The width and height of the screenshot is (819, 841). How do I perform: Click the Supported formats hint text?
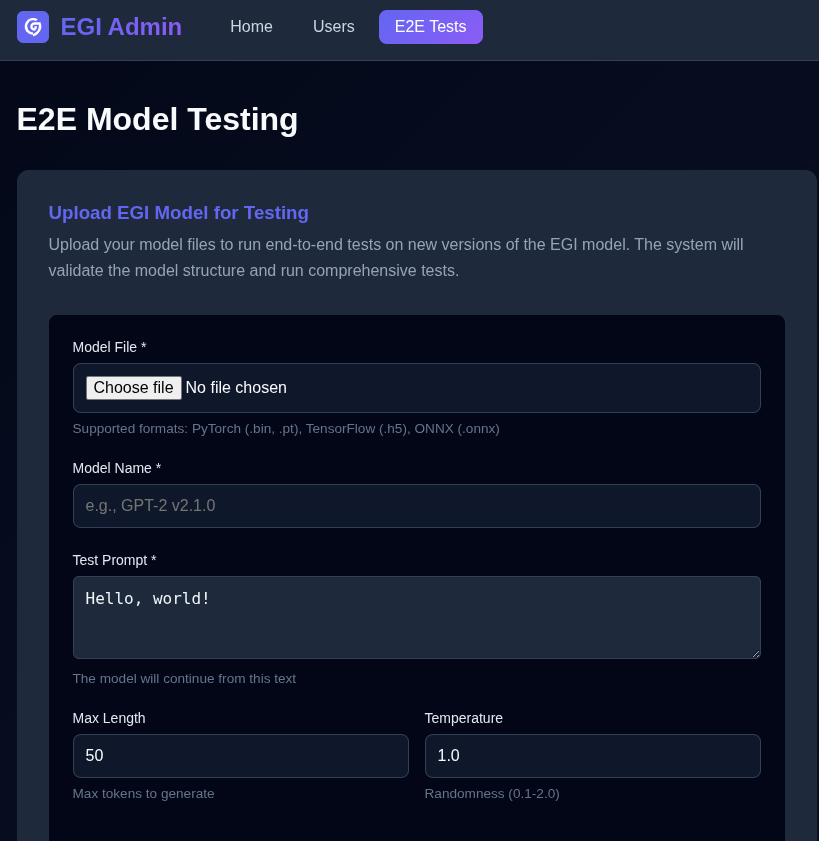tap(285, 429)
